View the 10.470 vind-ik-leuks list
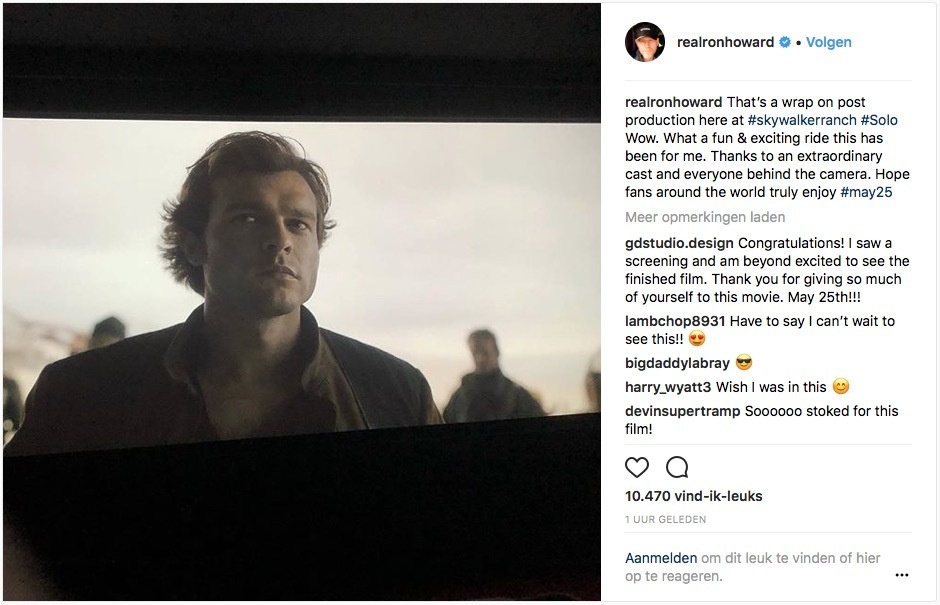This screenshot has width=940, height=605. [694, 496]
